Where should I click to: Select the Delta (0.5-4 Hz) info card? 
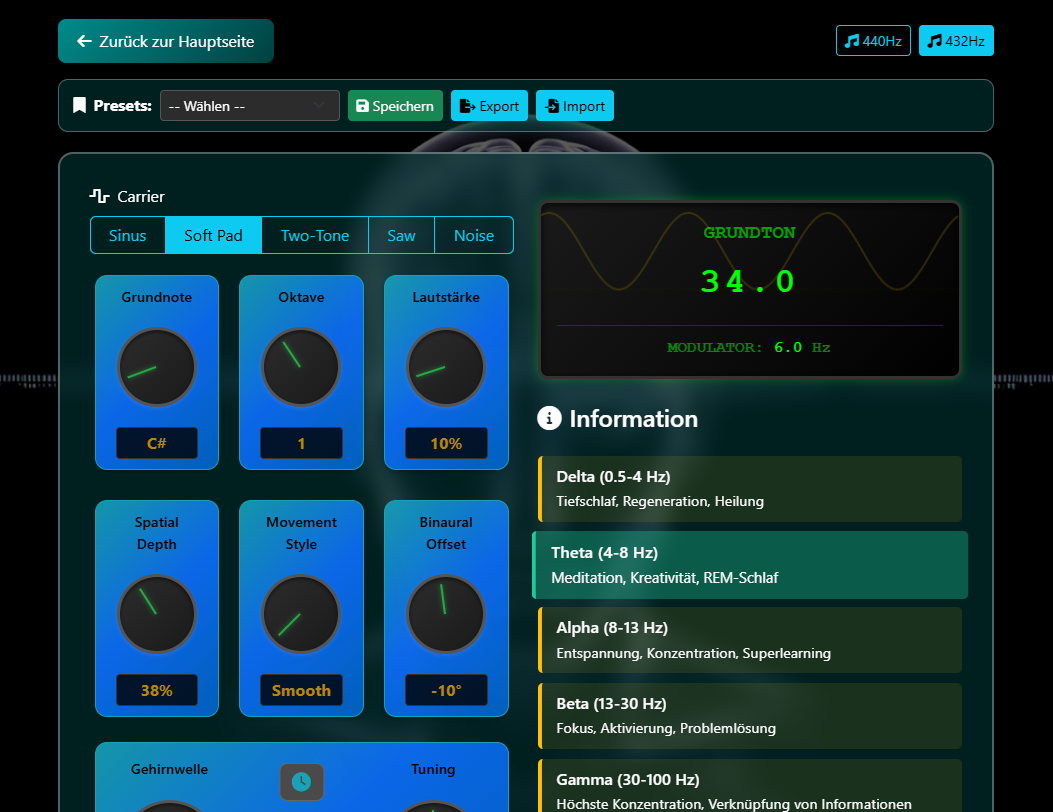click(x=750, y=489)
